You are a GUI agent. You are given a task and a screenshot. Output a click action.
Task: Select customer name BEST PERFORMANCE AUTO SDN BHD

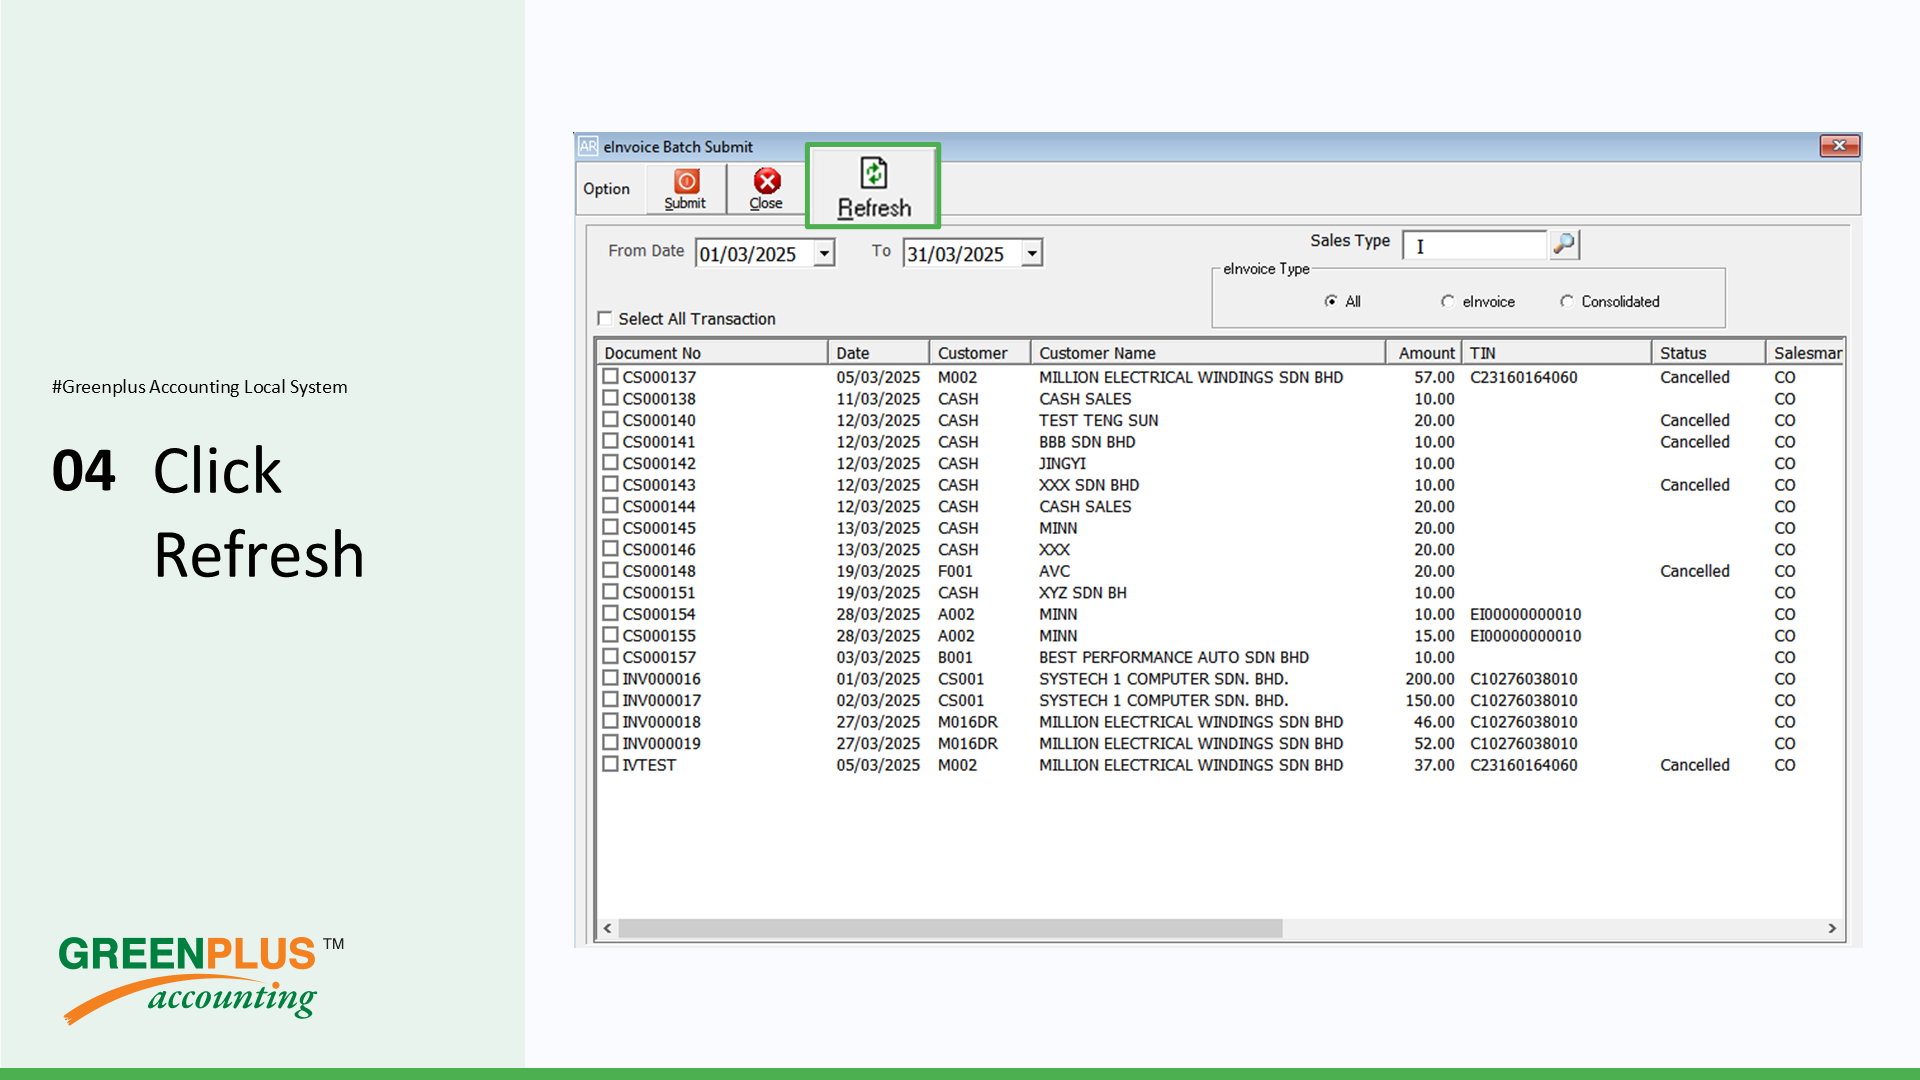point(1173,657)
